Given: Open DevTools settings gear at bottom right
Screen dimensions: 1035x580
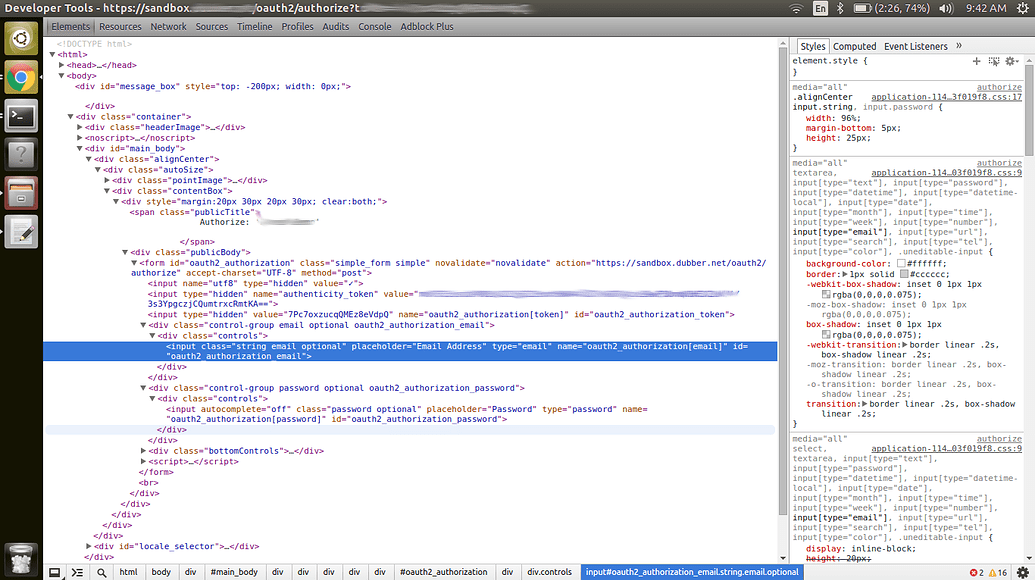Looking at the screenshot, I should pos(1023,572).
